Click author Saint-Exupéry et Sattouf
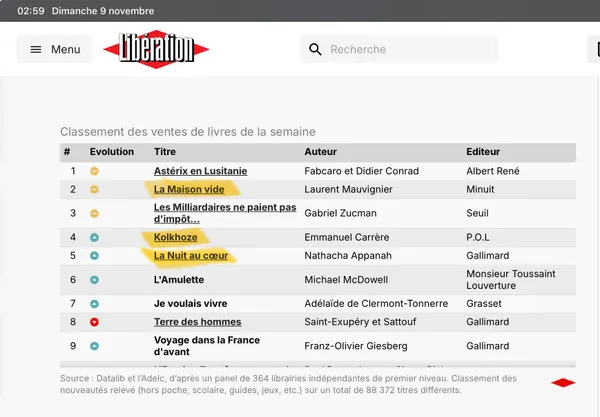This screenshot has width=600, height=417. [x=360, y=322]
